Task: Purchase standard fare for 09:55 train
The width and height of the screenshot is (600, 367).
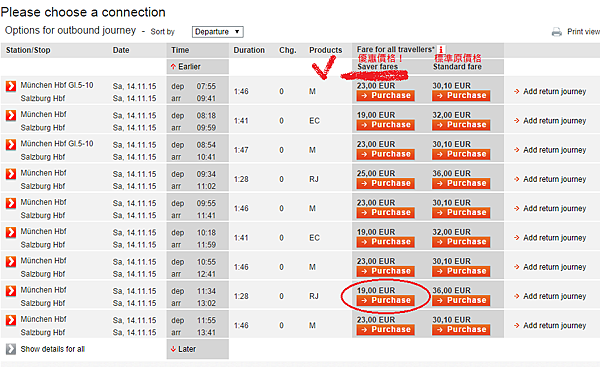Action: point(461,212)
